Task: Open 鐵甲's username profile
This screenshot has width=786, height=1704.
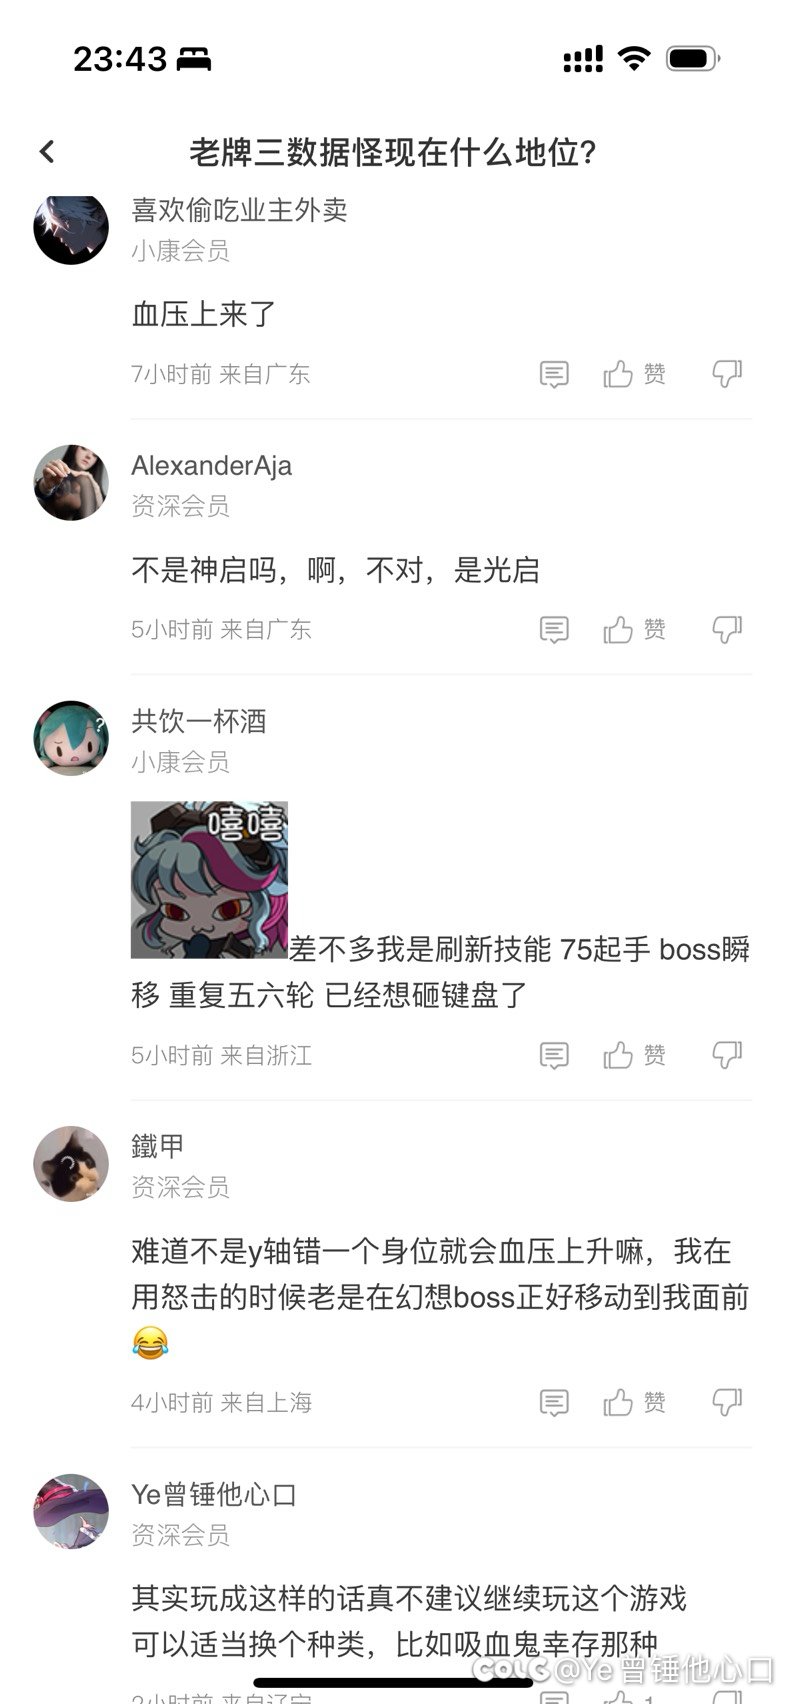Action: coord(158,1146)
